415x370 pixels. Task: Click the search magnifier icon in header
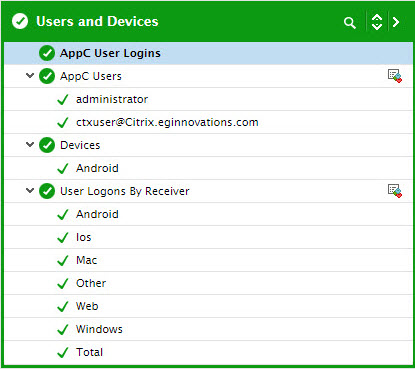350,23
